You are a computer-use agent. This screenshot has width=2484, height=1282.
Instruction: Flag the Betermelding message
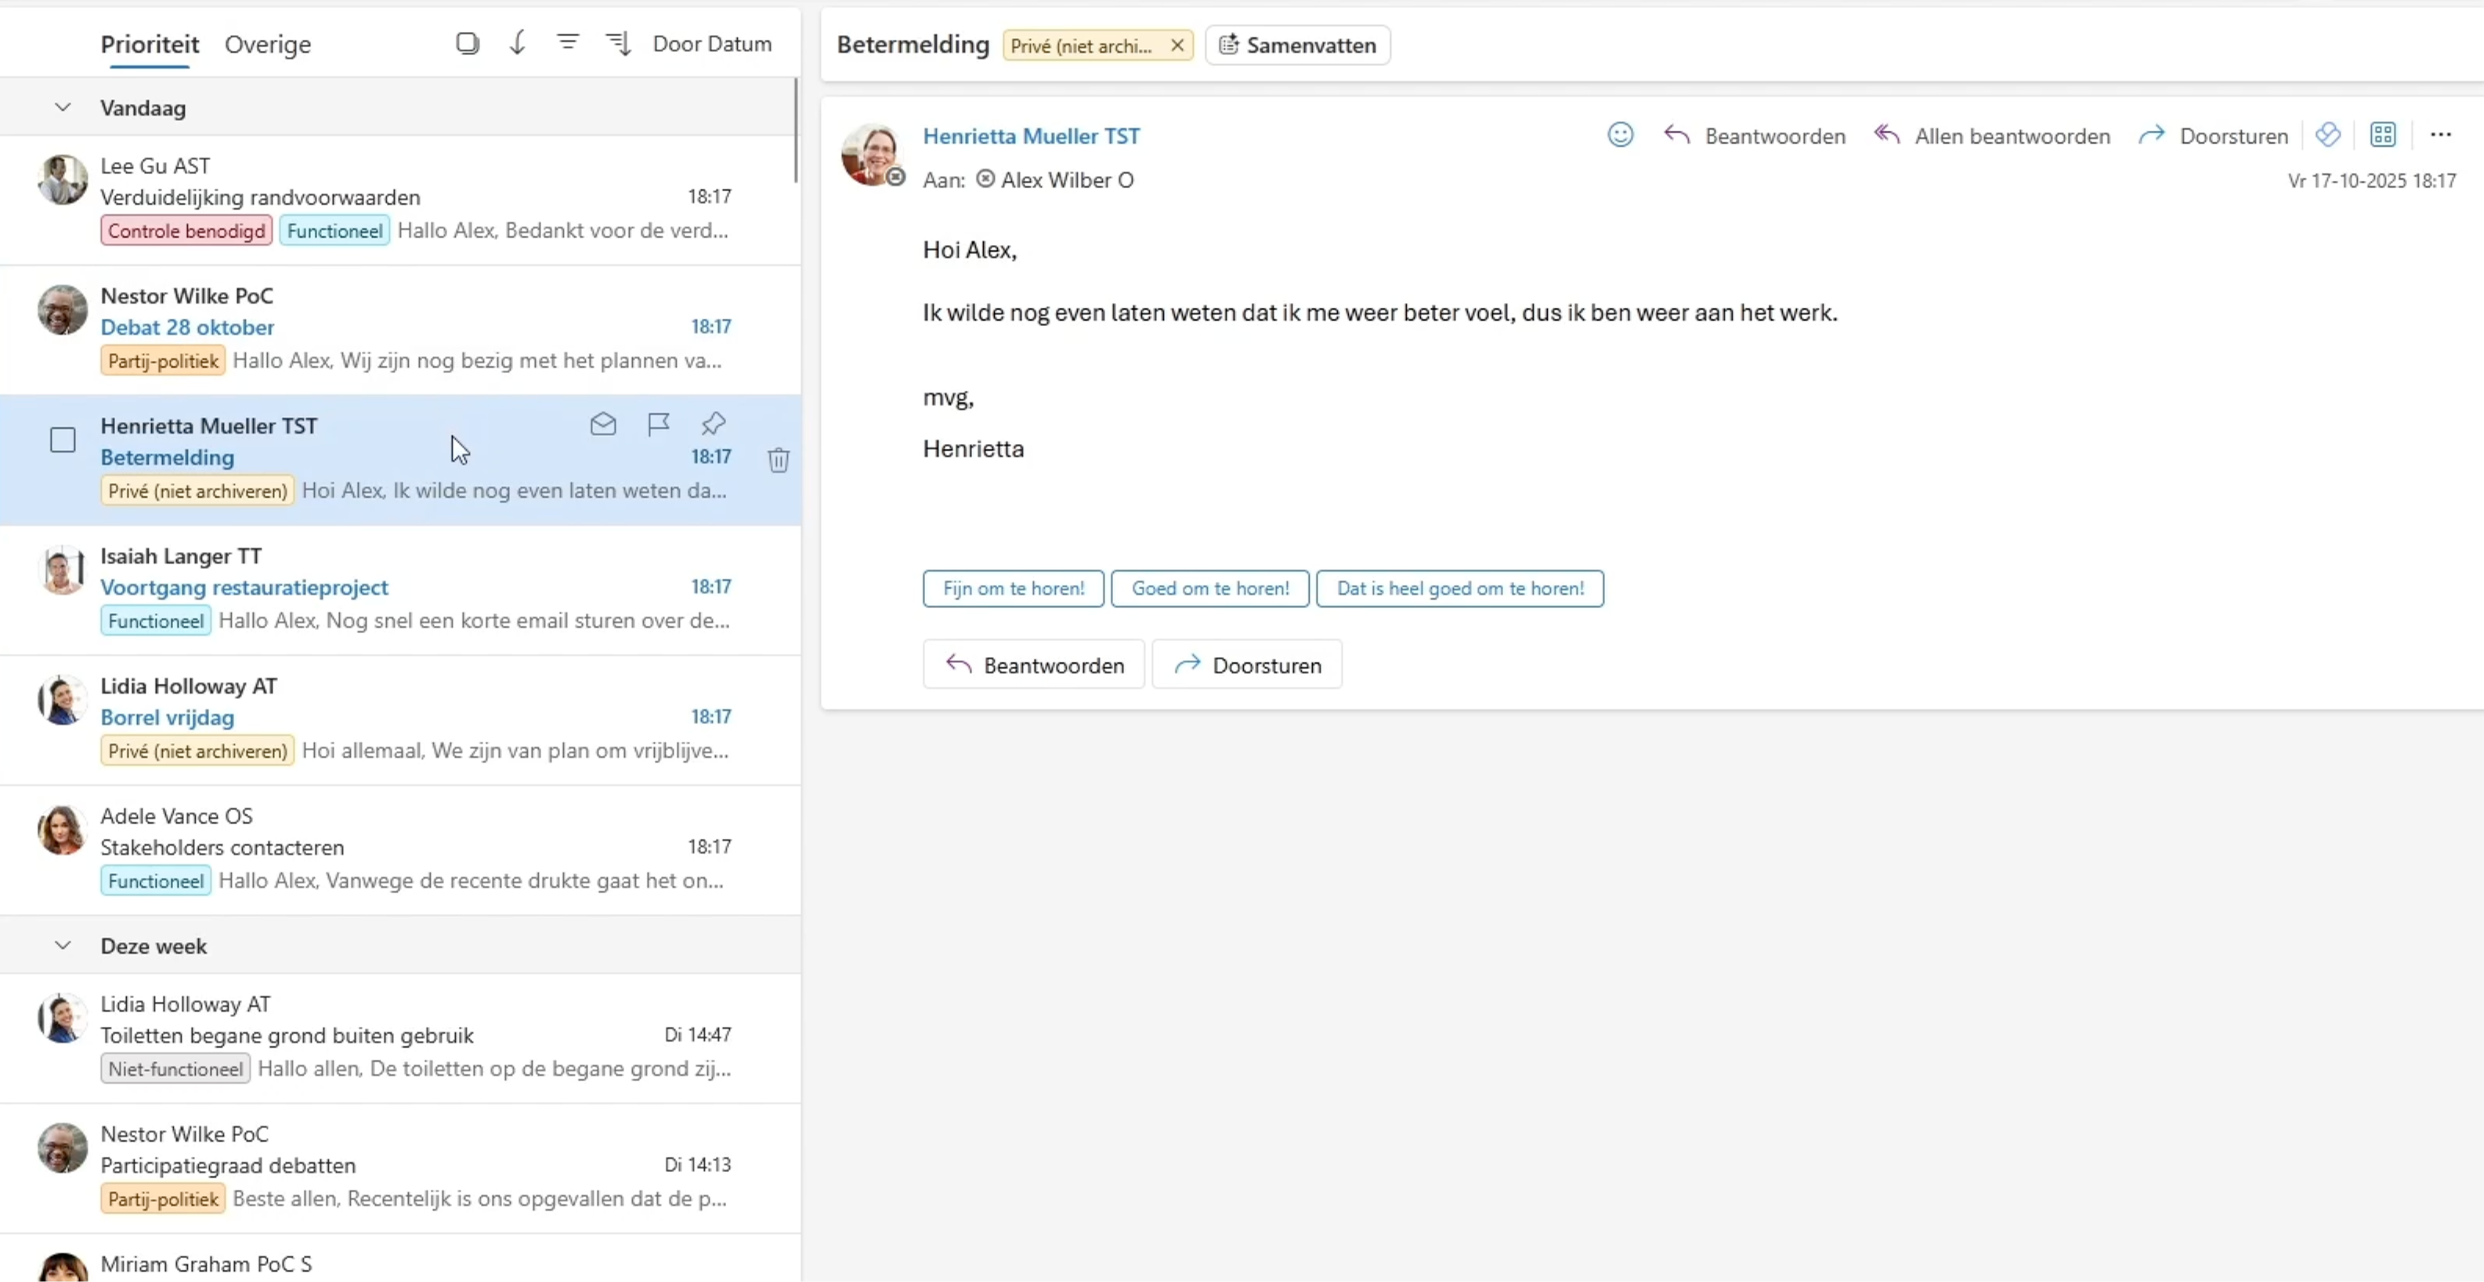pos(658,424)
